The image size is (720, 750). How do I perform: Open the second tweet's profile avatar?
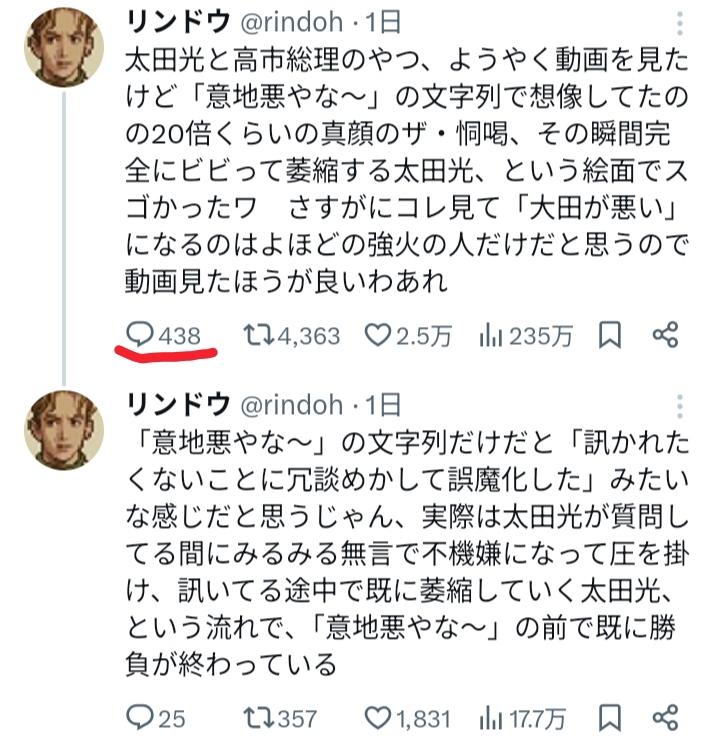(x=63, y=430)
